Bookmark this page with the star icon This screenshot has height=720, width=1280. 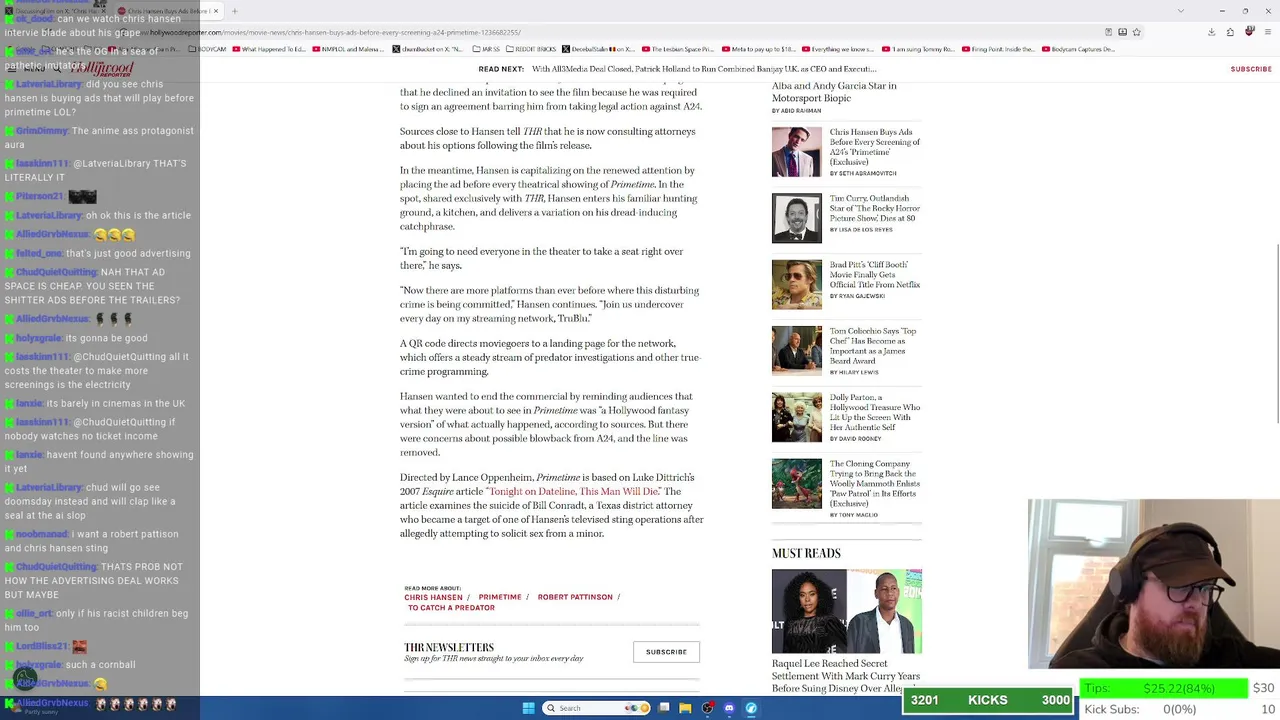[x=1136, y=32]
